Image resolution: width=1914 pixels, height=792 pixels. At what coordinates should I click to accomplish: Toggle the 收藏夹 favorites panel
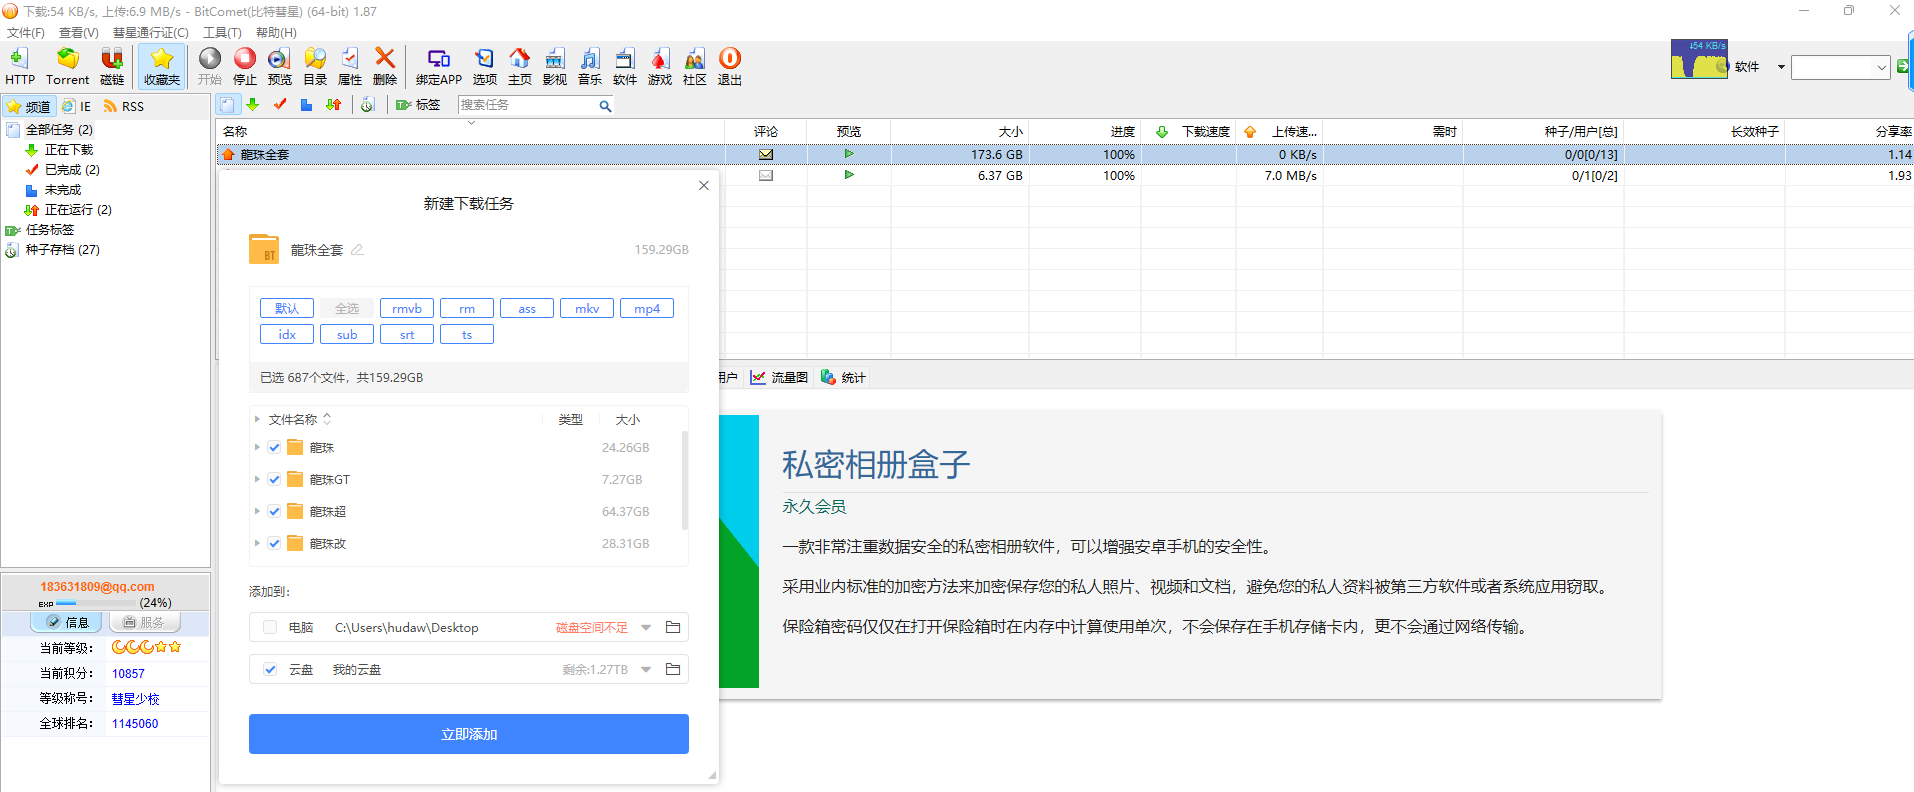(x=161, y=66)
